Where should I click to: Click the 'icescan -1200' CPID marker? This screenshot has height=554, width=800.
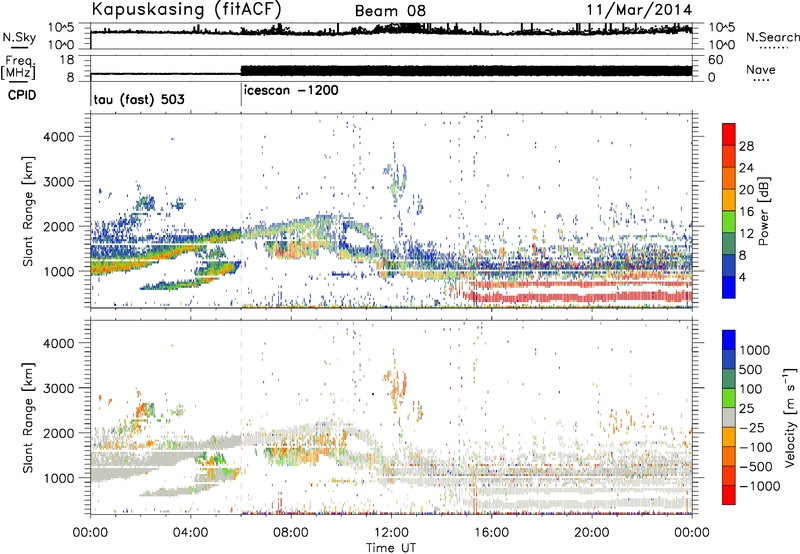click(x=291, y=90)
